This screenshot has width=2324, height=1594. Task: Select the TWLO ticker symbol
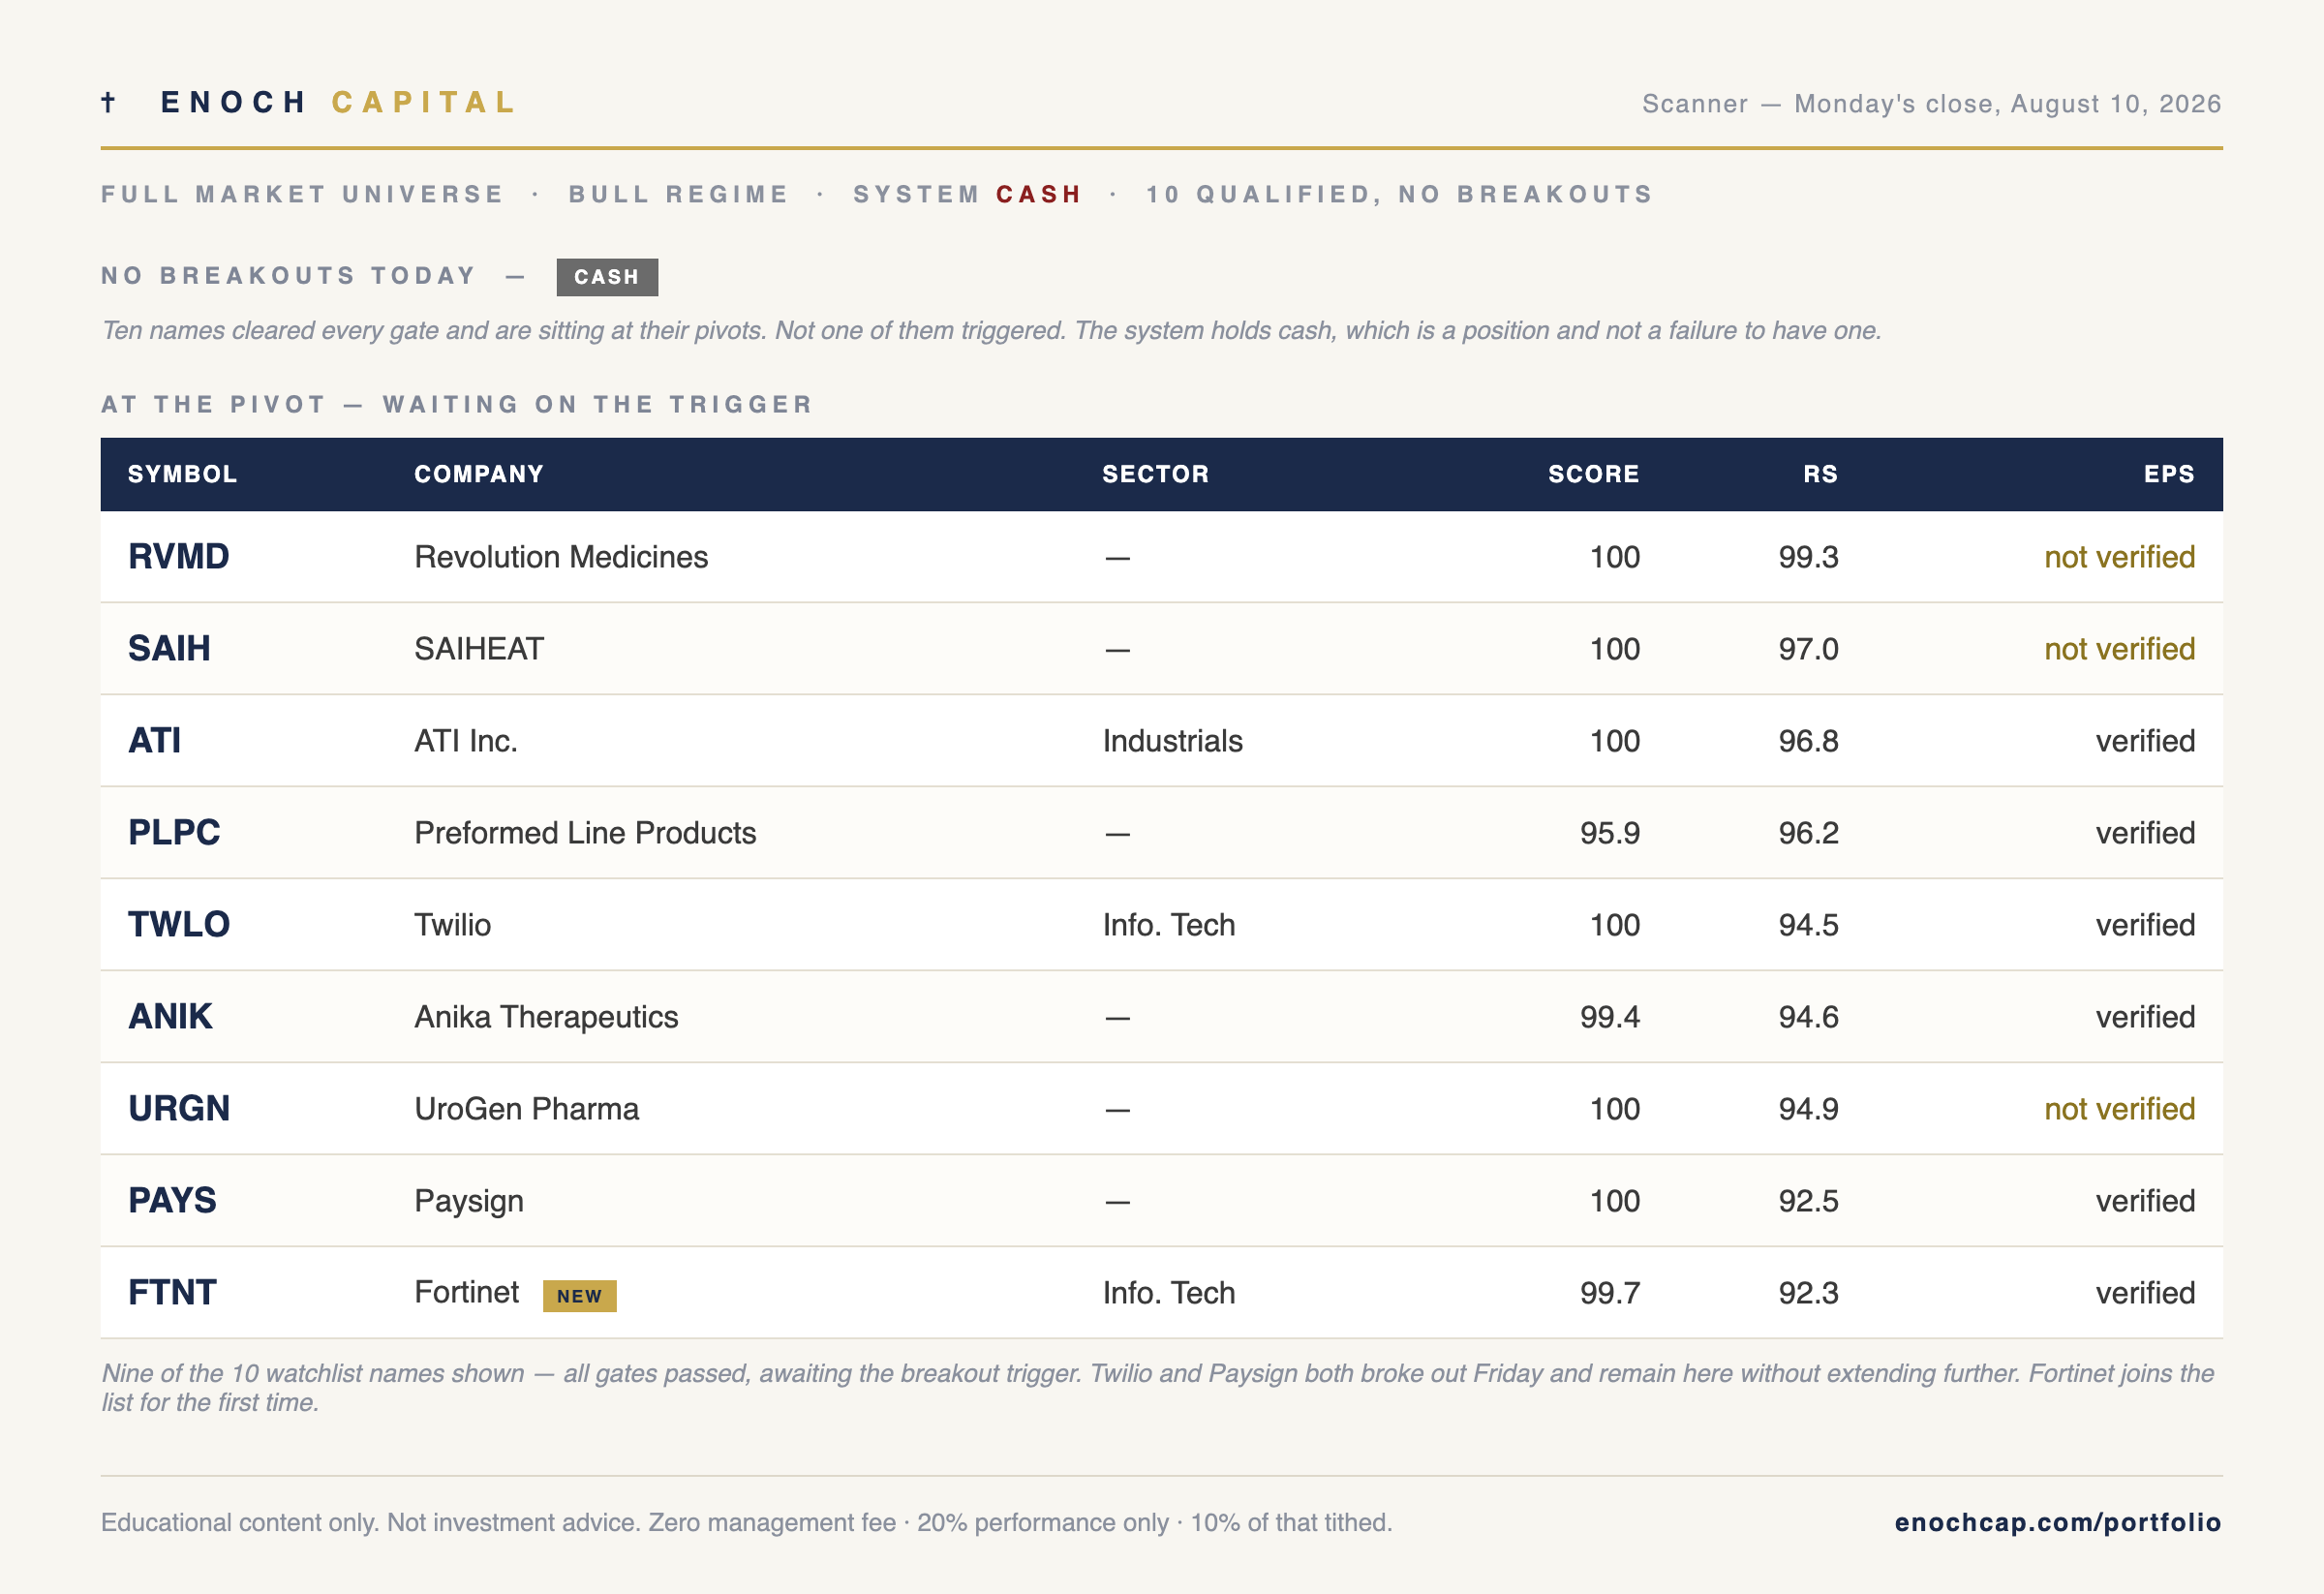pos(179,925)
